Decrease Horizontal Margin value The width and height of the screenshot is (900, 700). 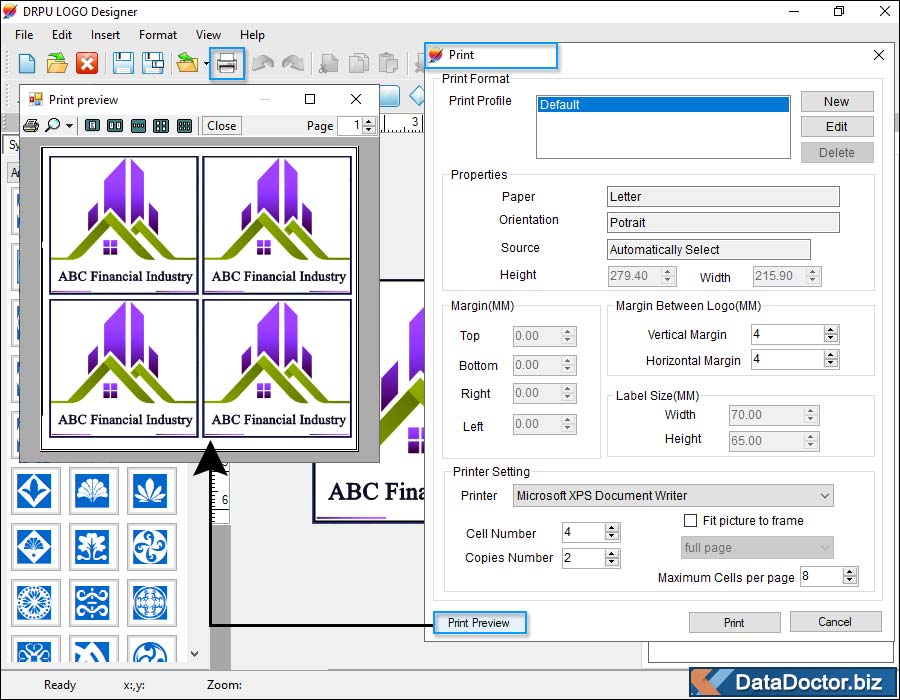(831, 364)
